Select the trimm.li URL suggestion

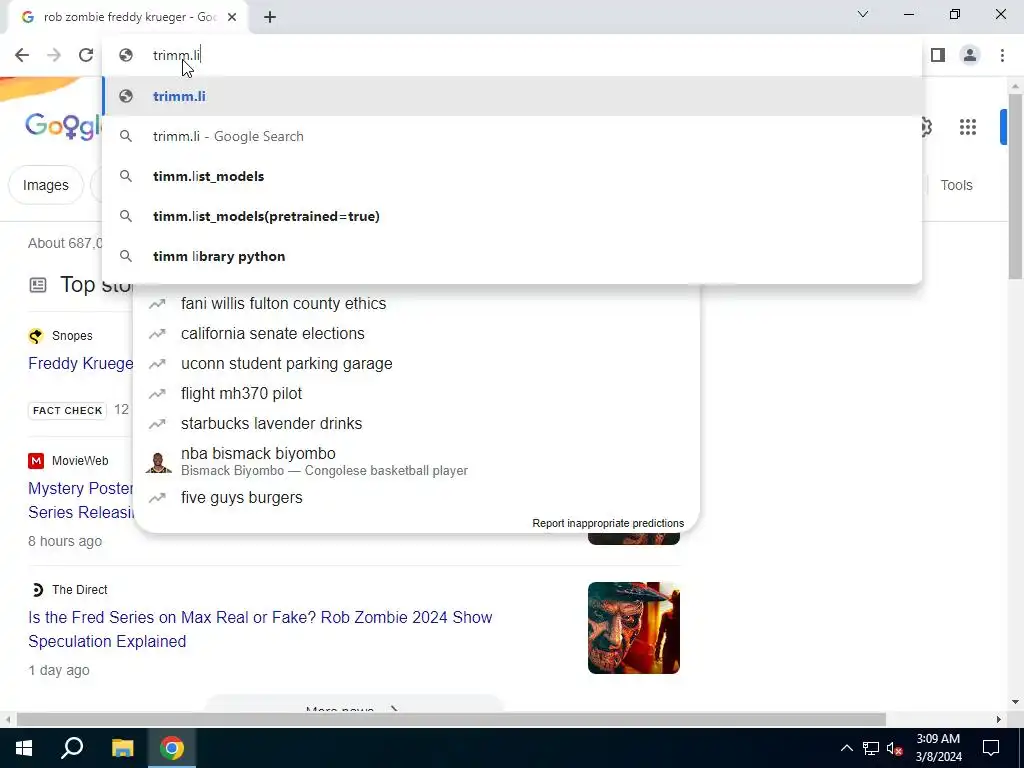point(512,96)
